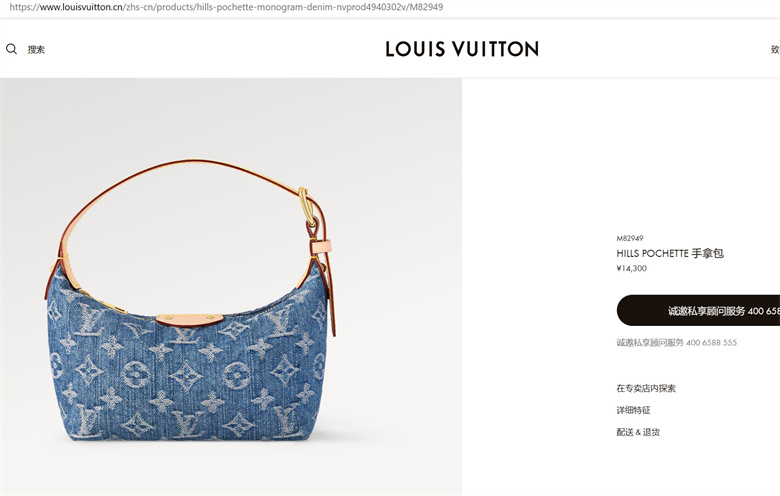Click the product code M82949 above title
The image size is (780, 496).
coord(630,238)
